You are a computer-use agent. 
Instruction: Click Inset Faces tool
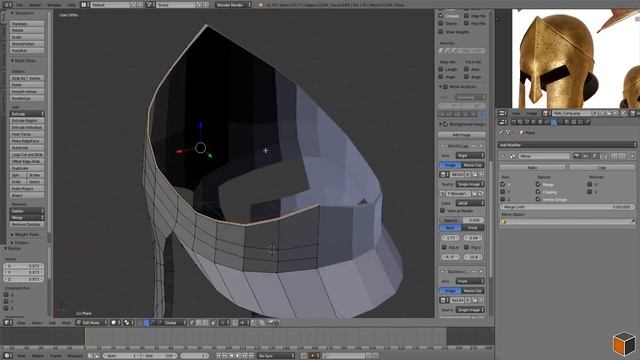27,134
